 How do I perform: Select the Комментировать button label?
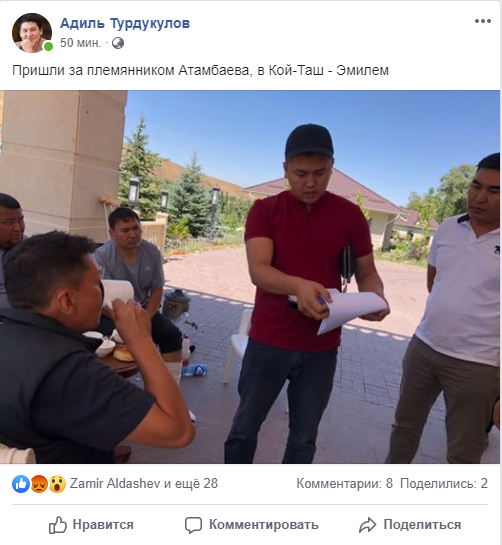[264, 525]
